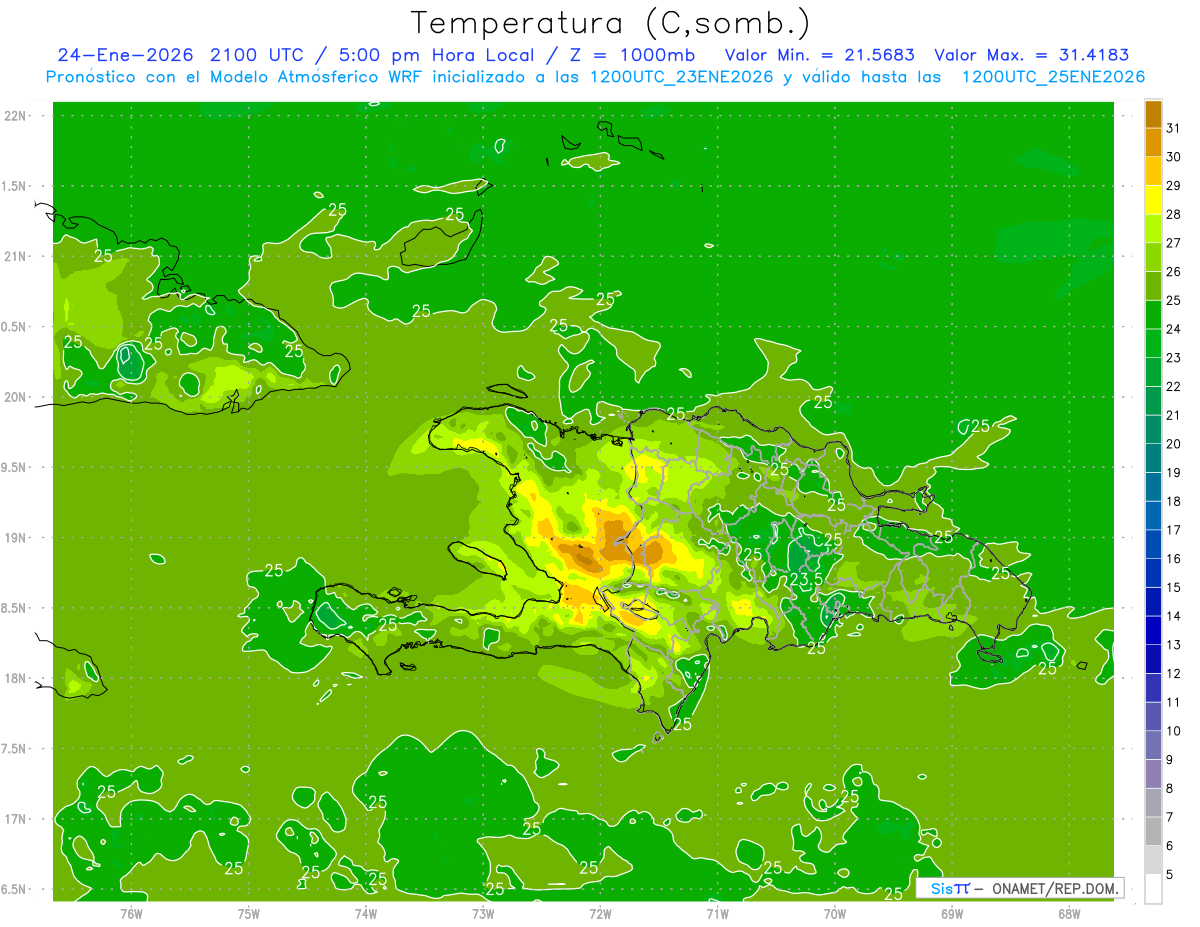The image size is (1200, 927).
Task: Pick the yellow swatch between legend 28 and 29
Action: (x=1153, y=200)
